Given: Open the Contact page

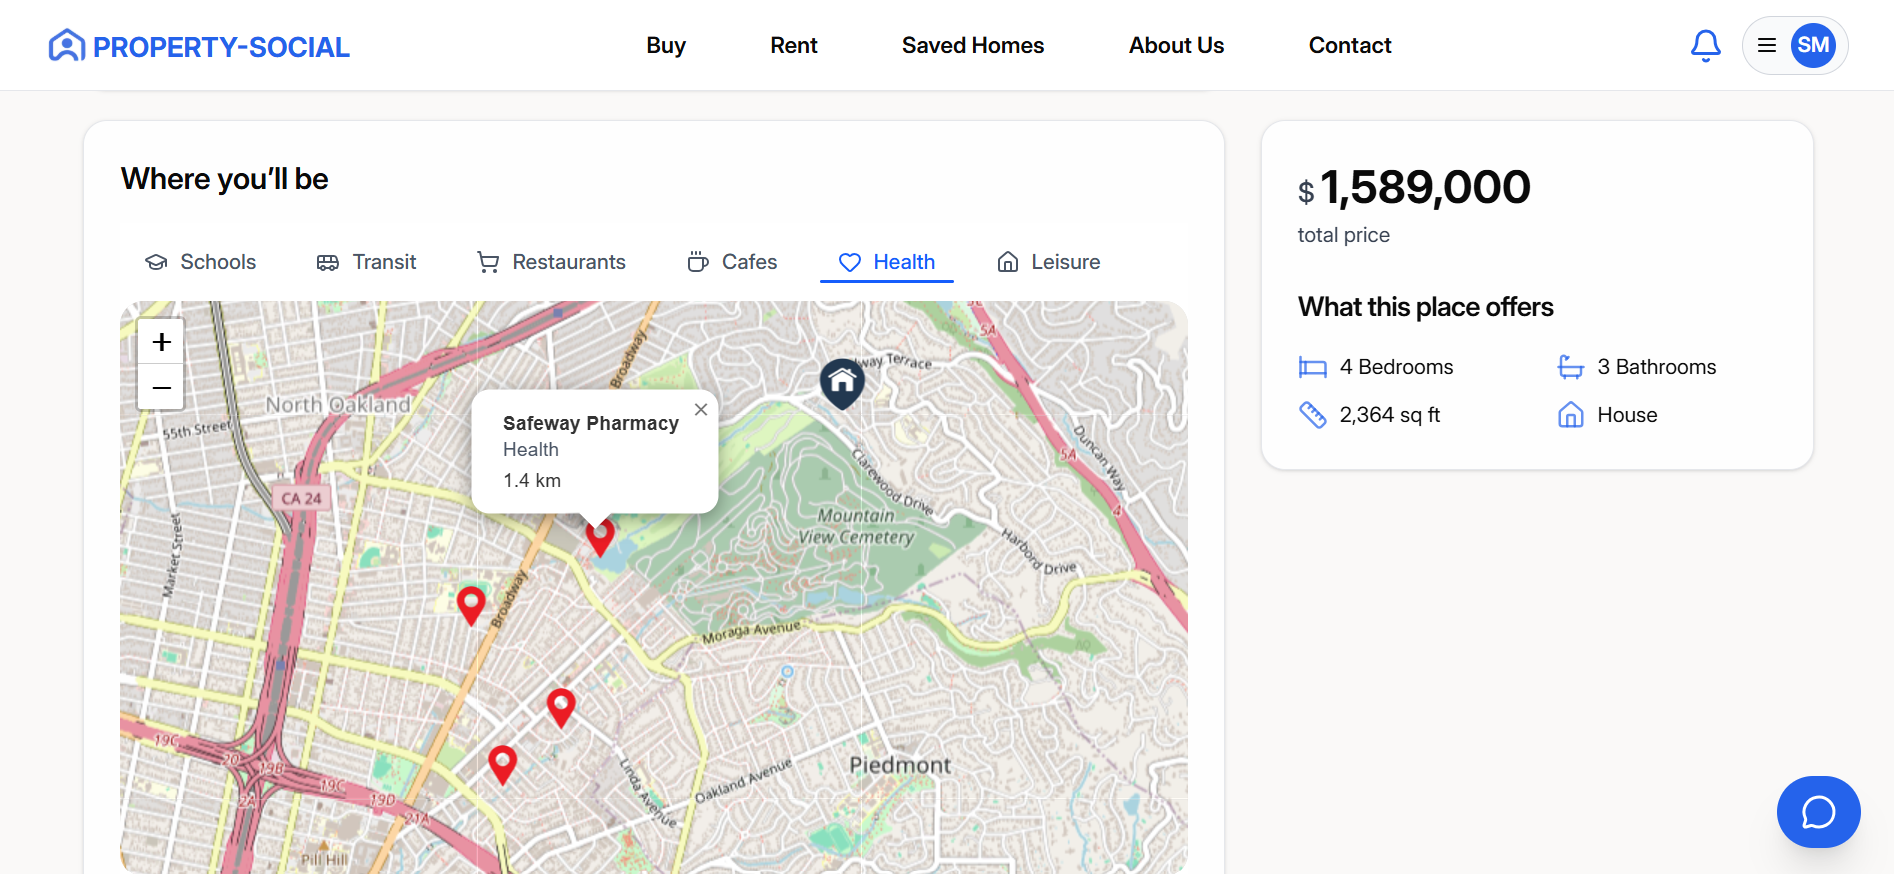Looking at the screenshot, I should click(x=1350, y=45).
